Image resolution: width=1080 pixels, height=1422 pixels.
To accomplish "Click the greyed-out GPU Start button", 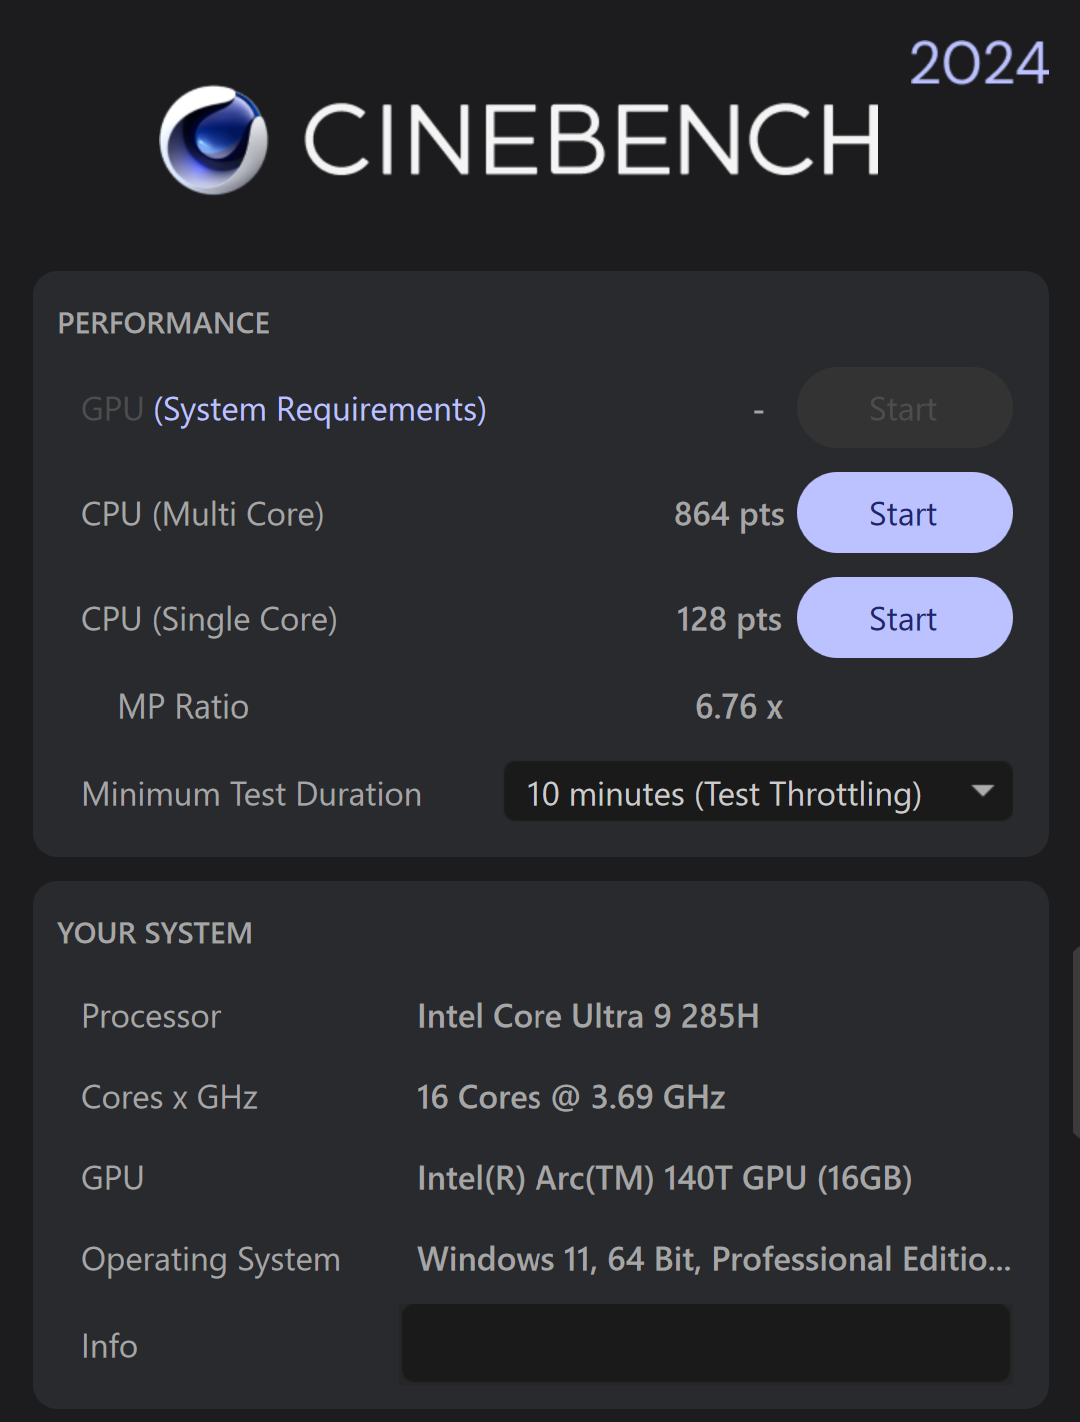I will coord(904,408).
